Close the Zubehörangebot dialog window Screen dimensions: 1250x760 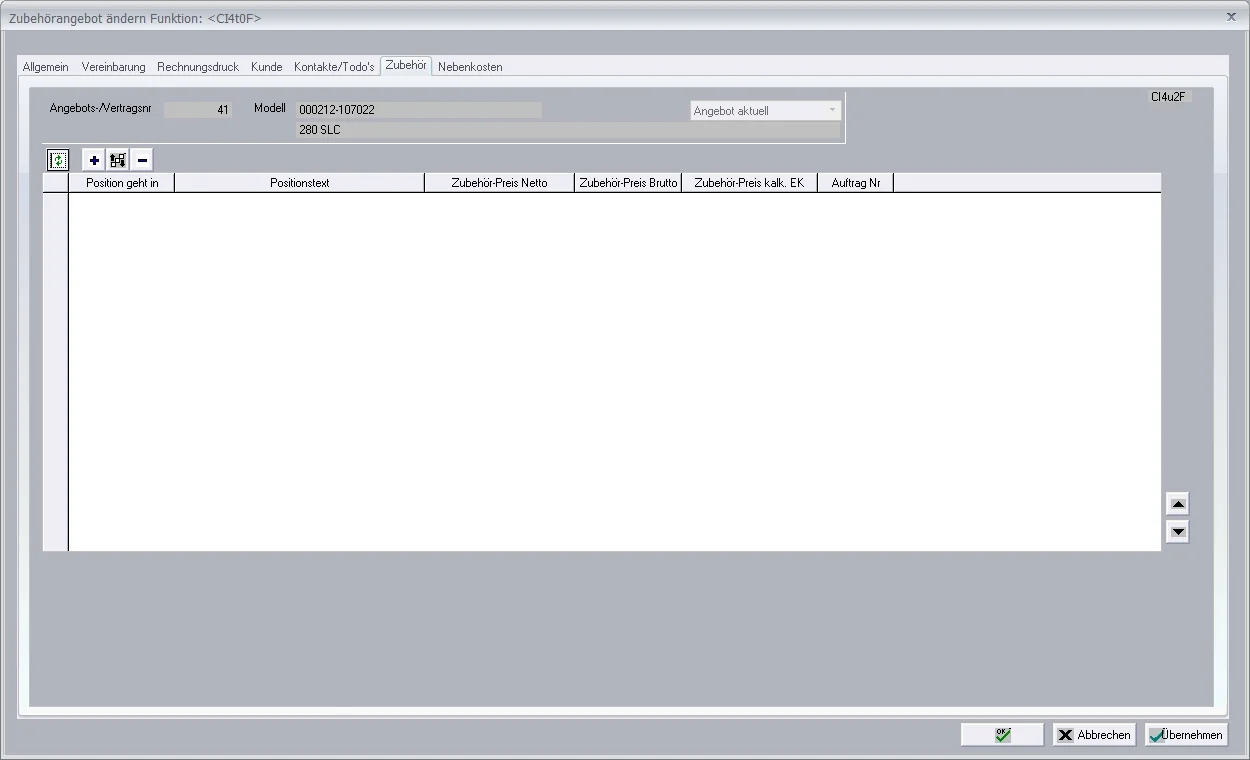1231,17
